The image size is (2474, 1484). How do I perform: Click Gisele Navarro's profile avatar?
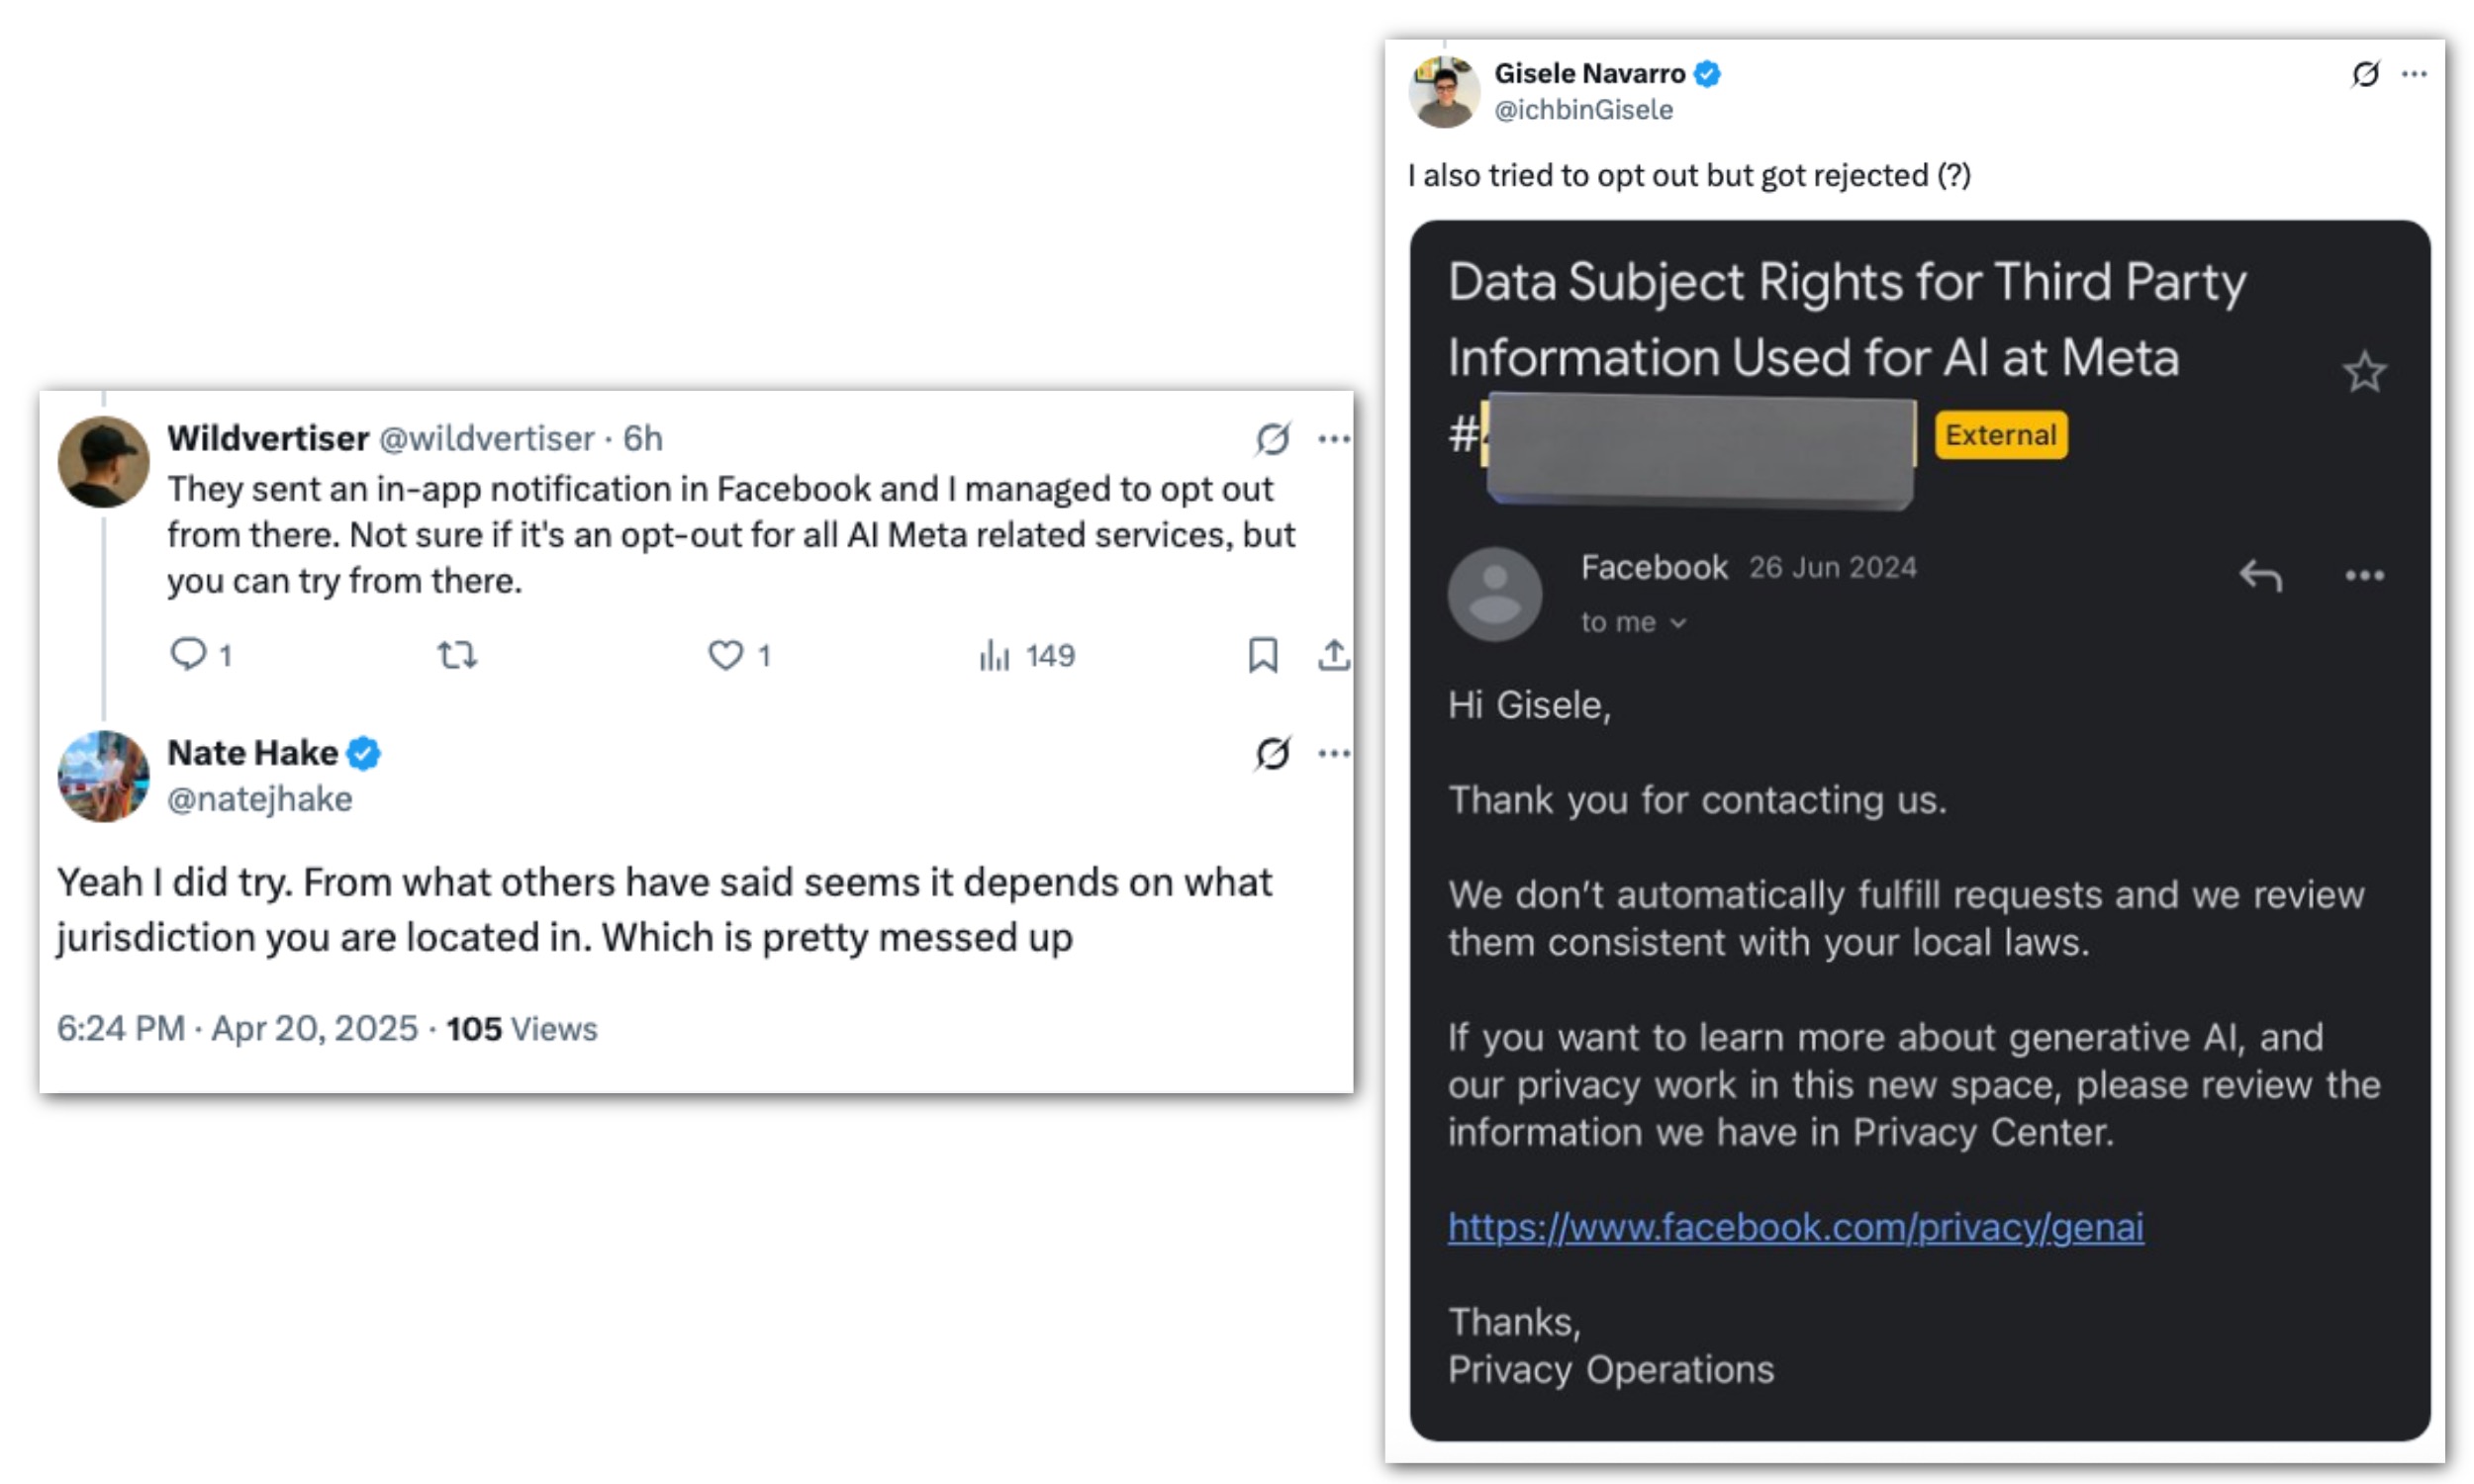coord(1443,92)
